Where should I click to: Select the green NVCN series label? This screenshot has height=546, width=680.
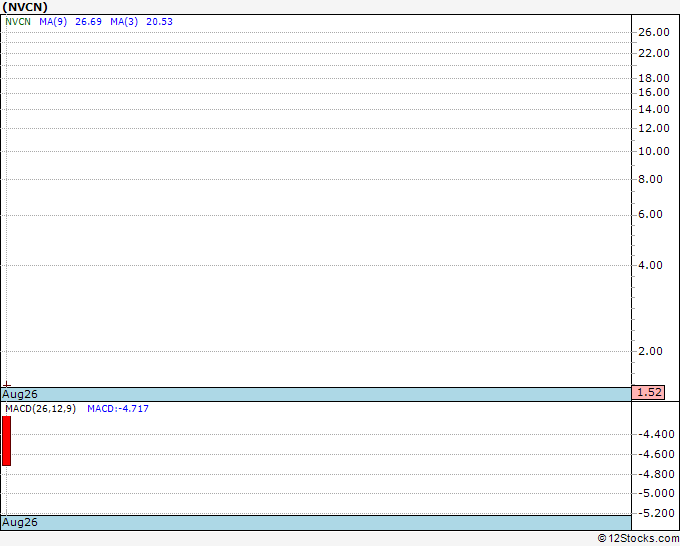pyautogui.click(x=18, y=22)
